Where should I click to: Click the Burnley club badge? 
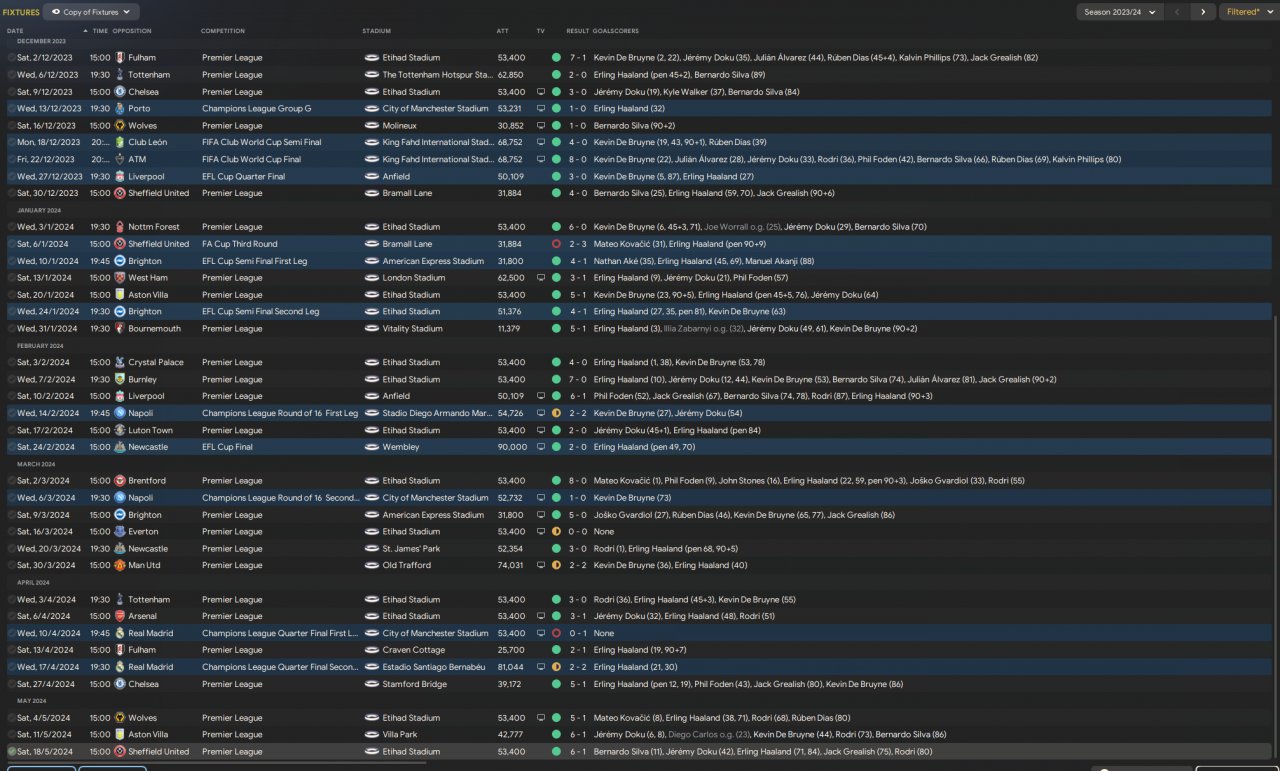coord(120,380)
